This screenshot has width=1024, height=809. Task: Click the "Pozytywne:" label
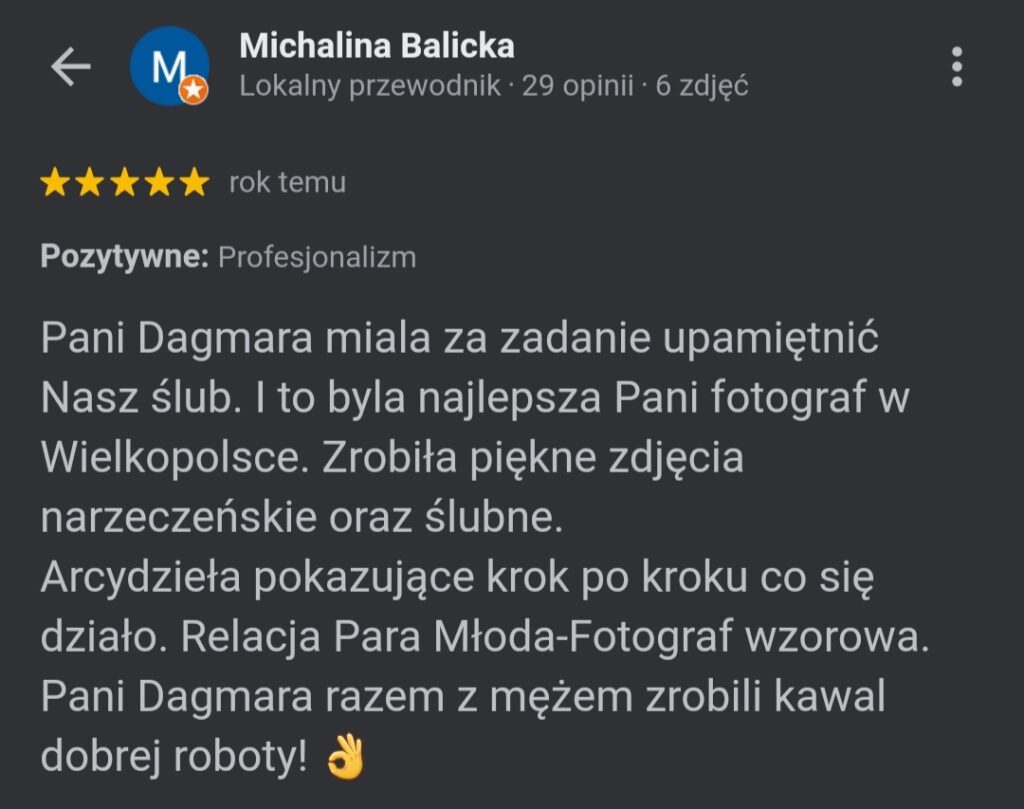124,257
